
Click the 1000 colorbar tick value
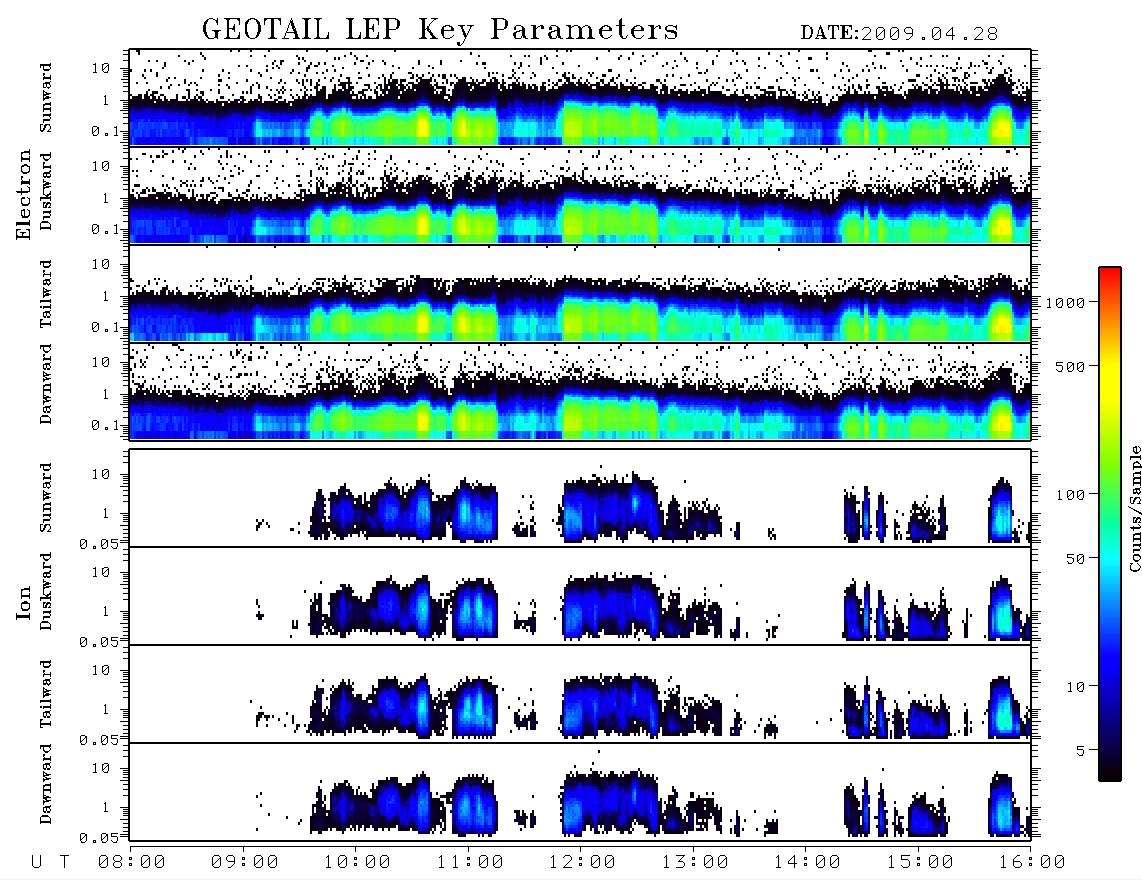point(1065,302)
